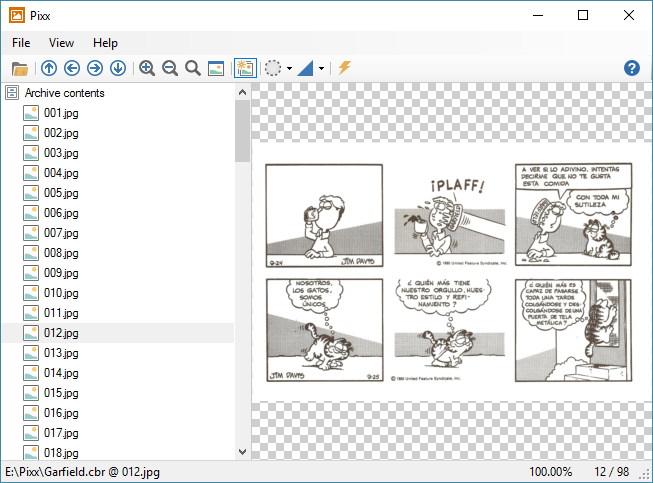Open the blue triangle dropdown arrow
Image resolution: width=653 pixels, height=483 pixels.
(322, 68)
